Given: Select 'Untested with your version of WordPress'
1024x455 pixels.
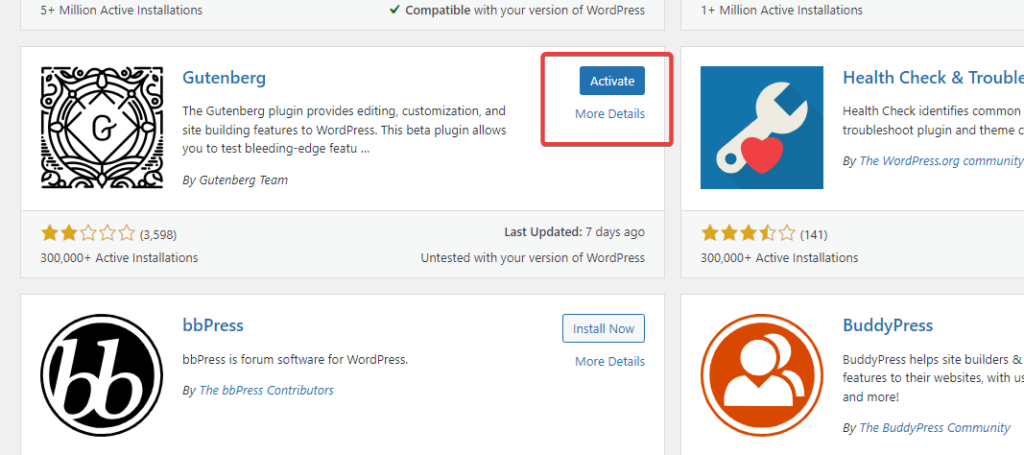Looking at the screenshot, I should point(532,258).
